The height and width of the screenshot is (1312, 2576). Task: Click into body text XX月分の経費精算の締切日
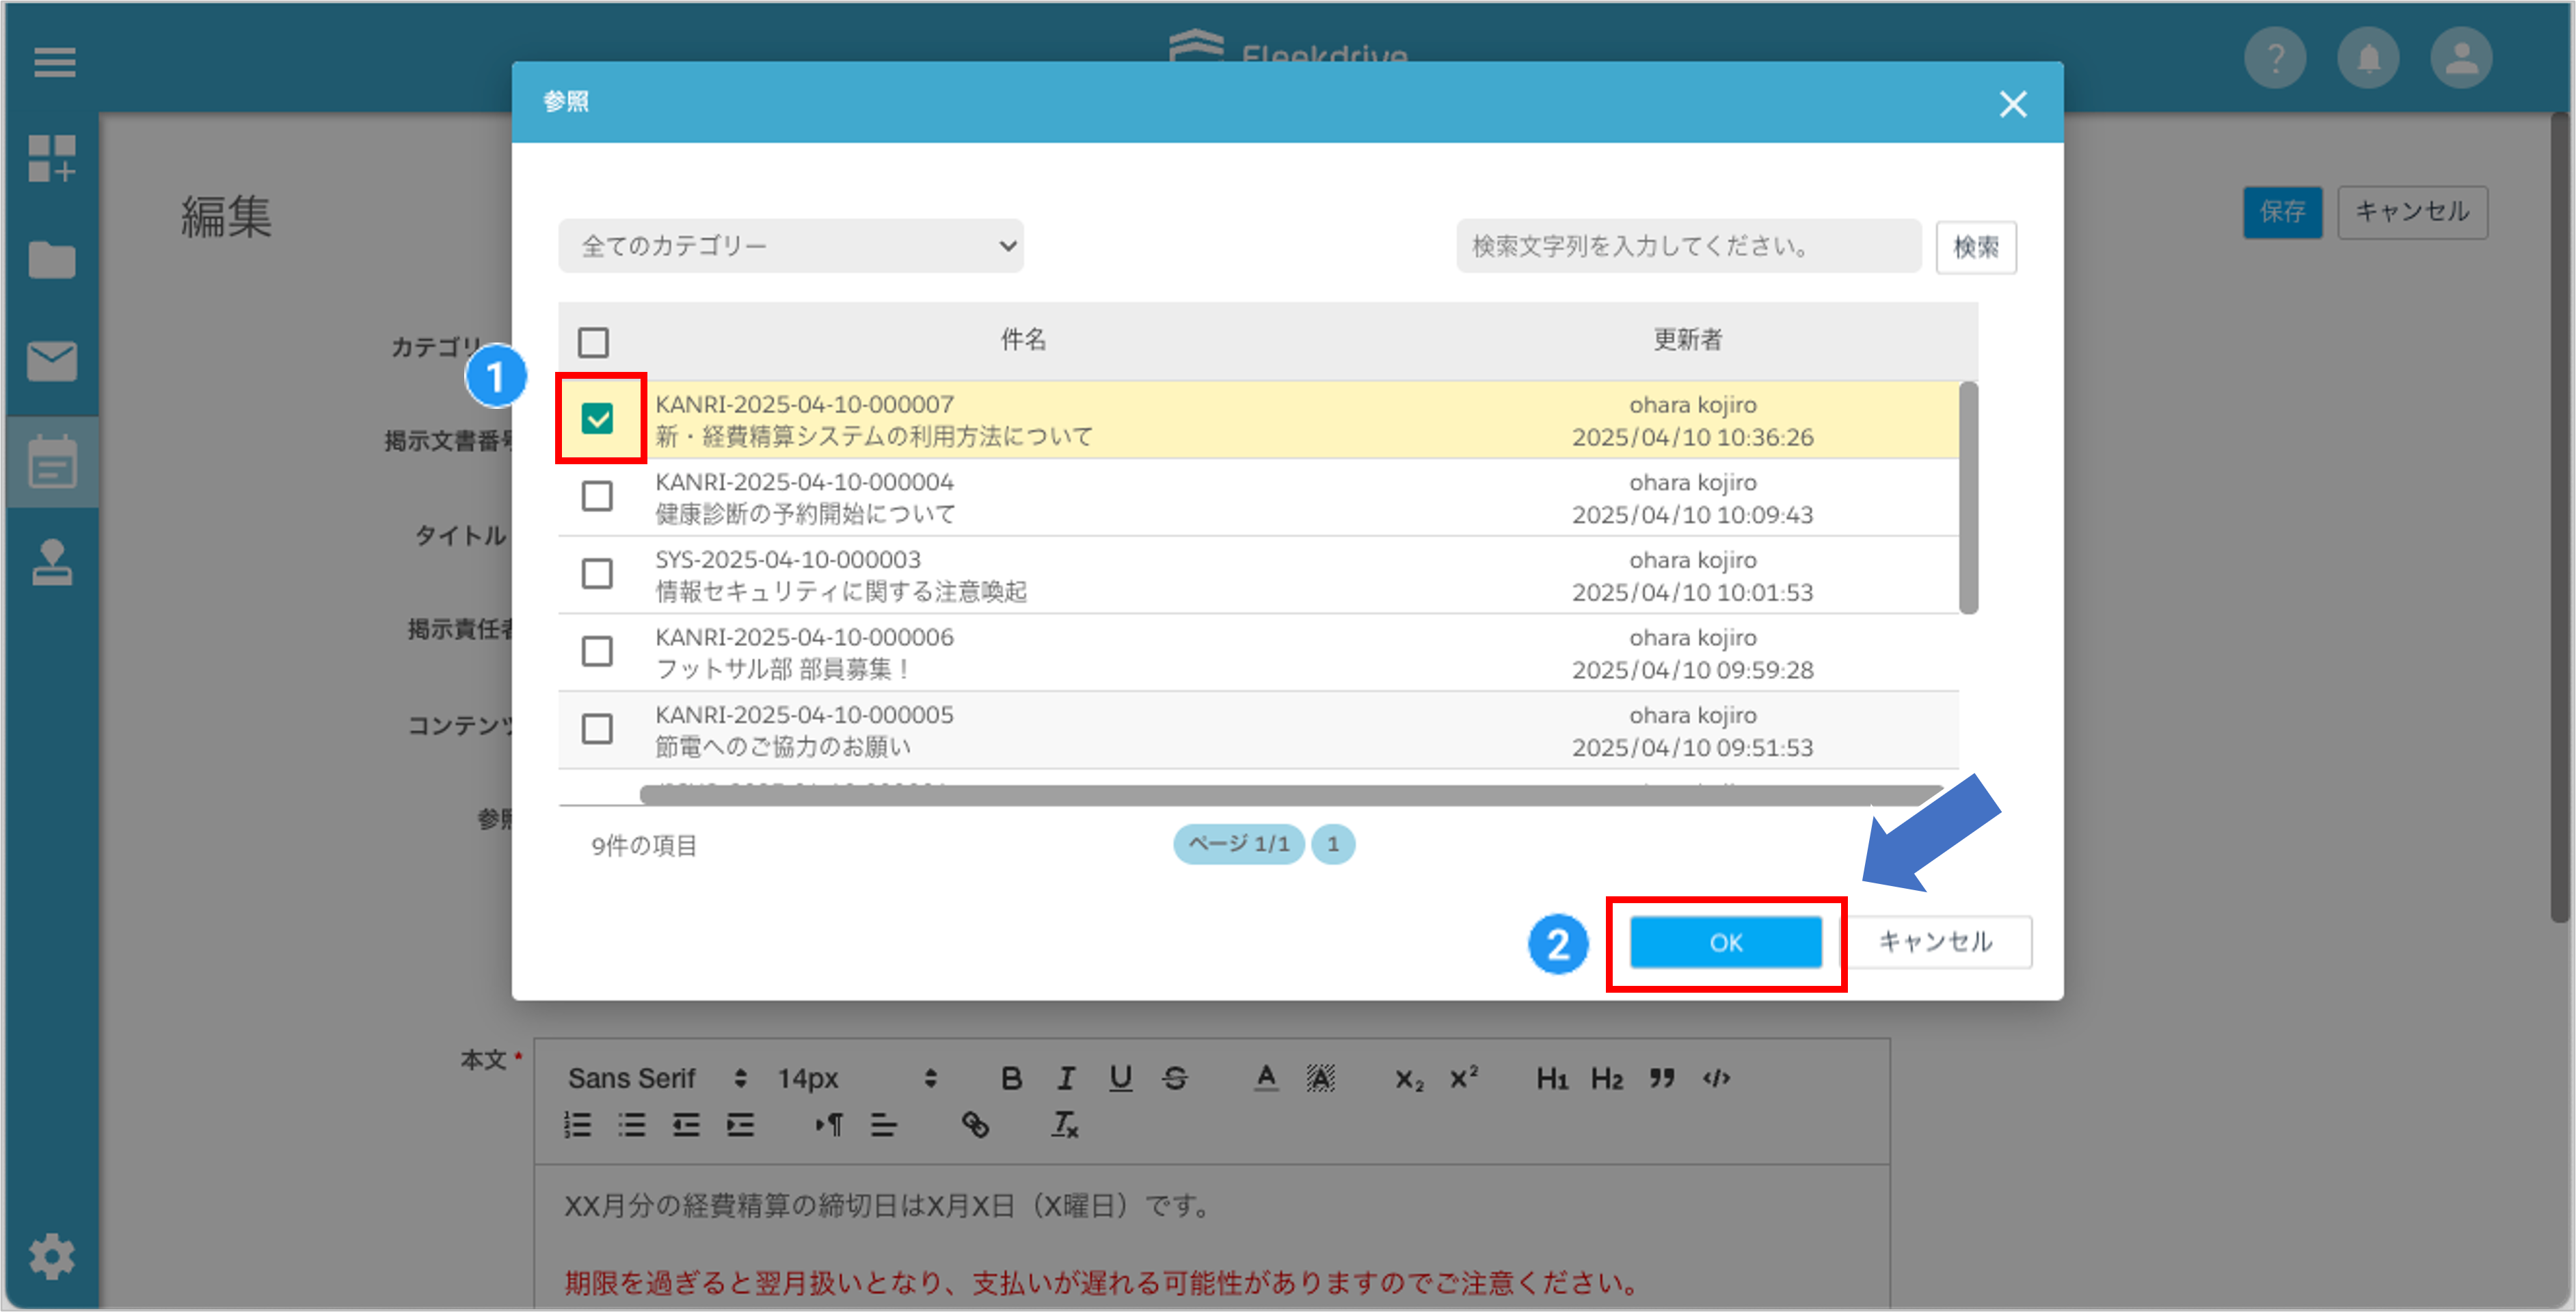pos(887,1206)
